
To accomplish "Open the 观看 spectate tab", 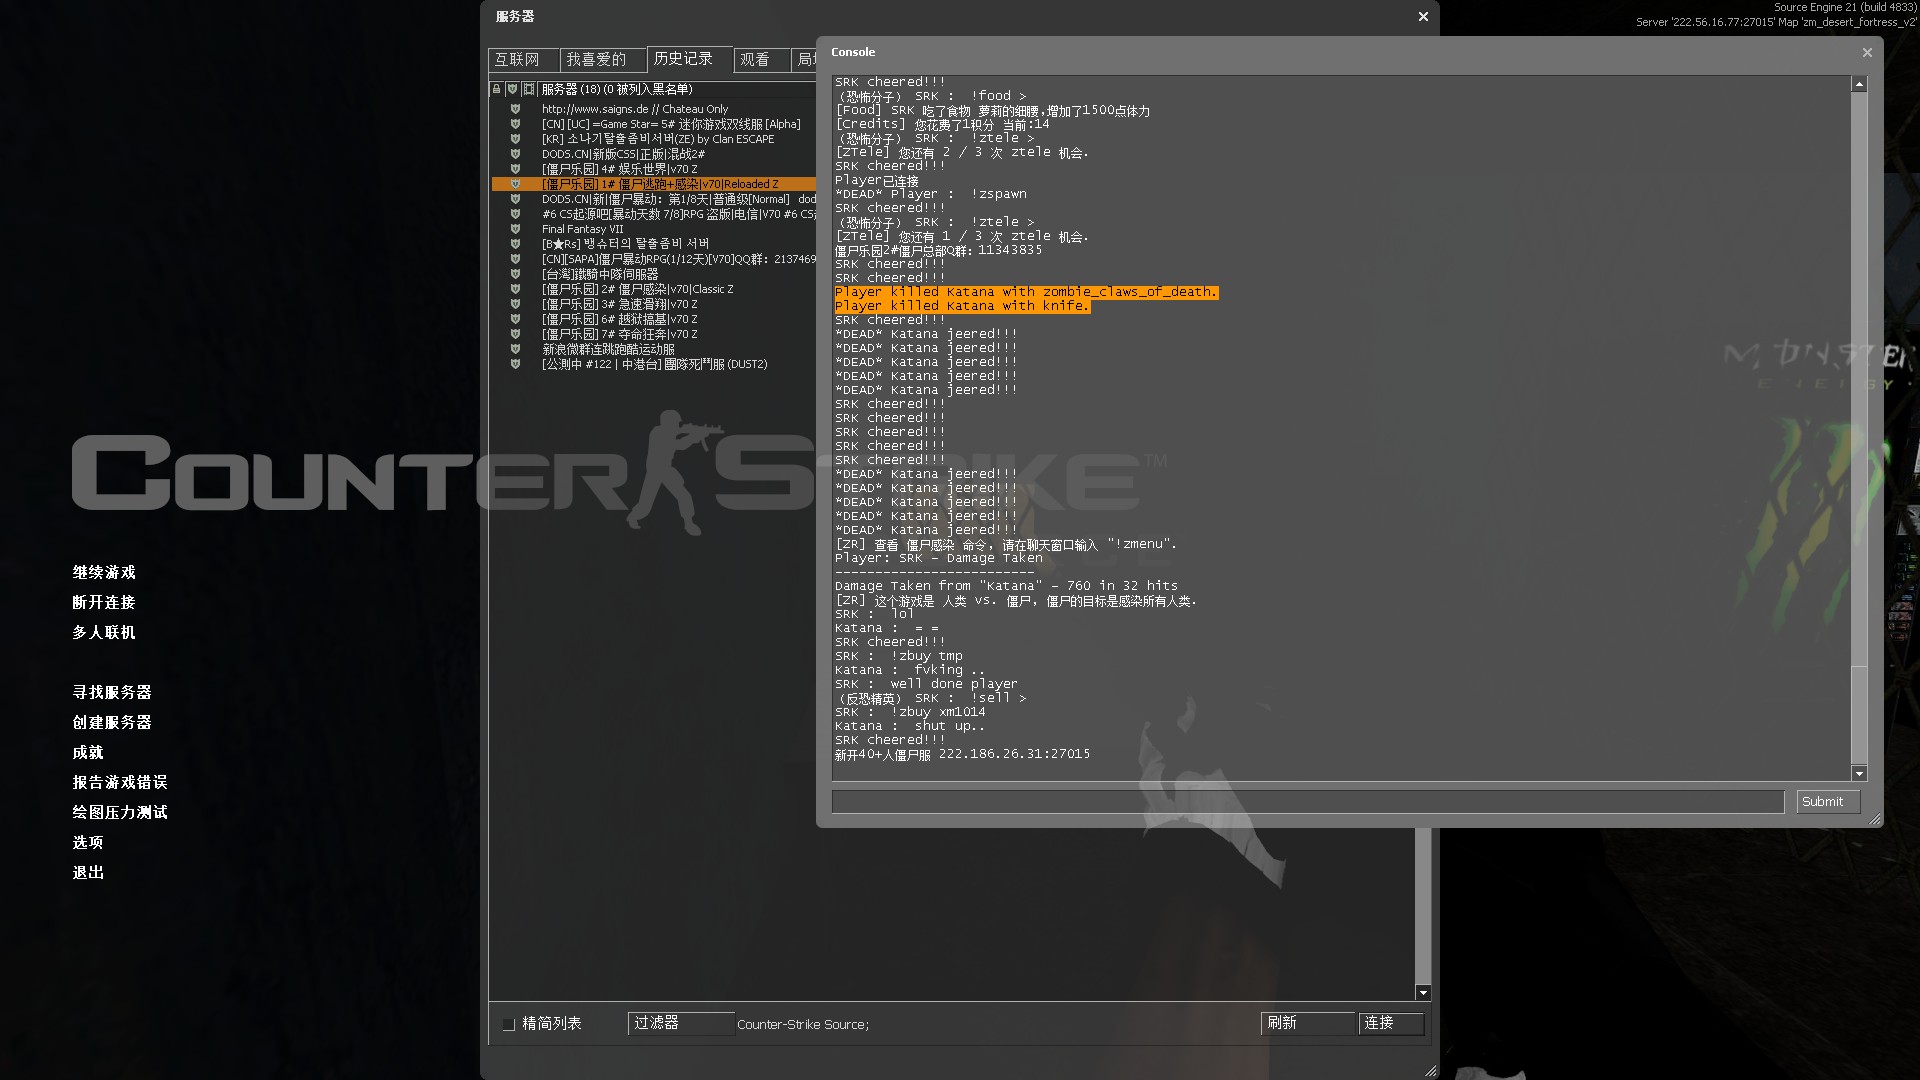I will click(761, 60).
